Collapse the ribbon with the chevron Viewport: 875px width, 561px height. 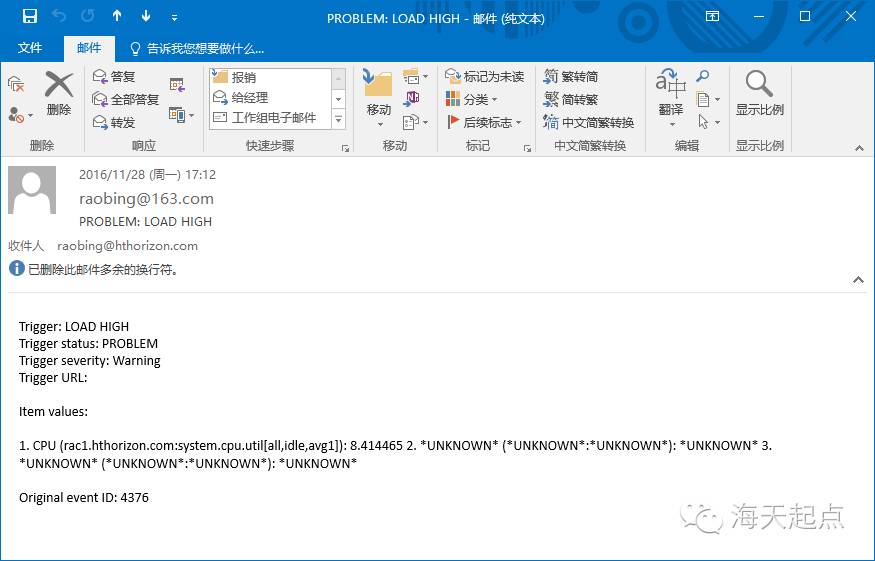(x=859, y=148)
